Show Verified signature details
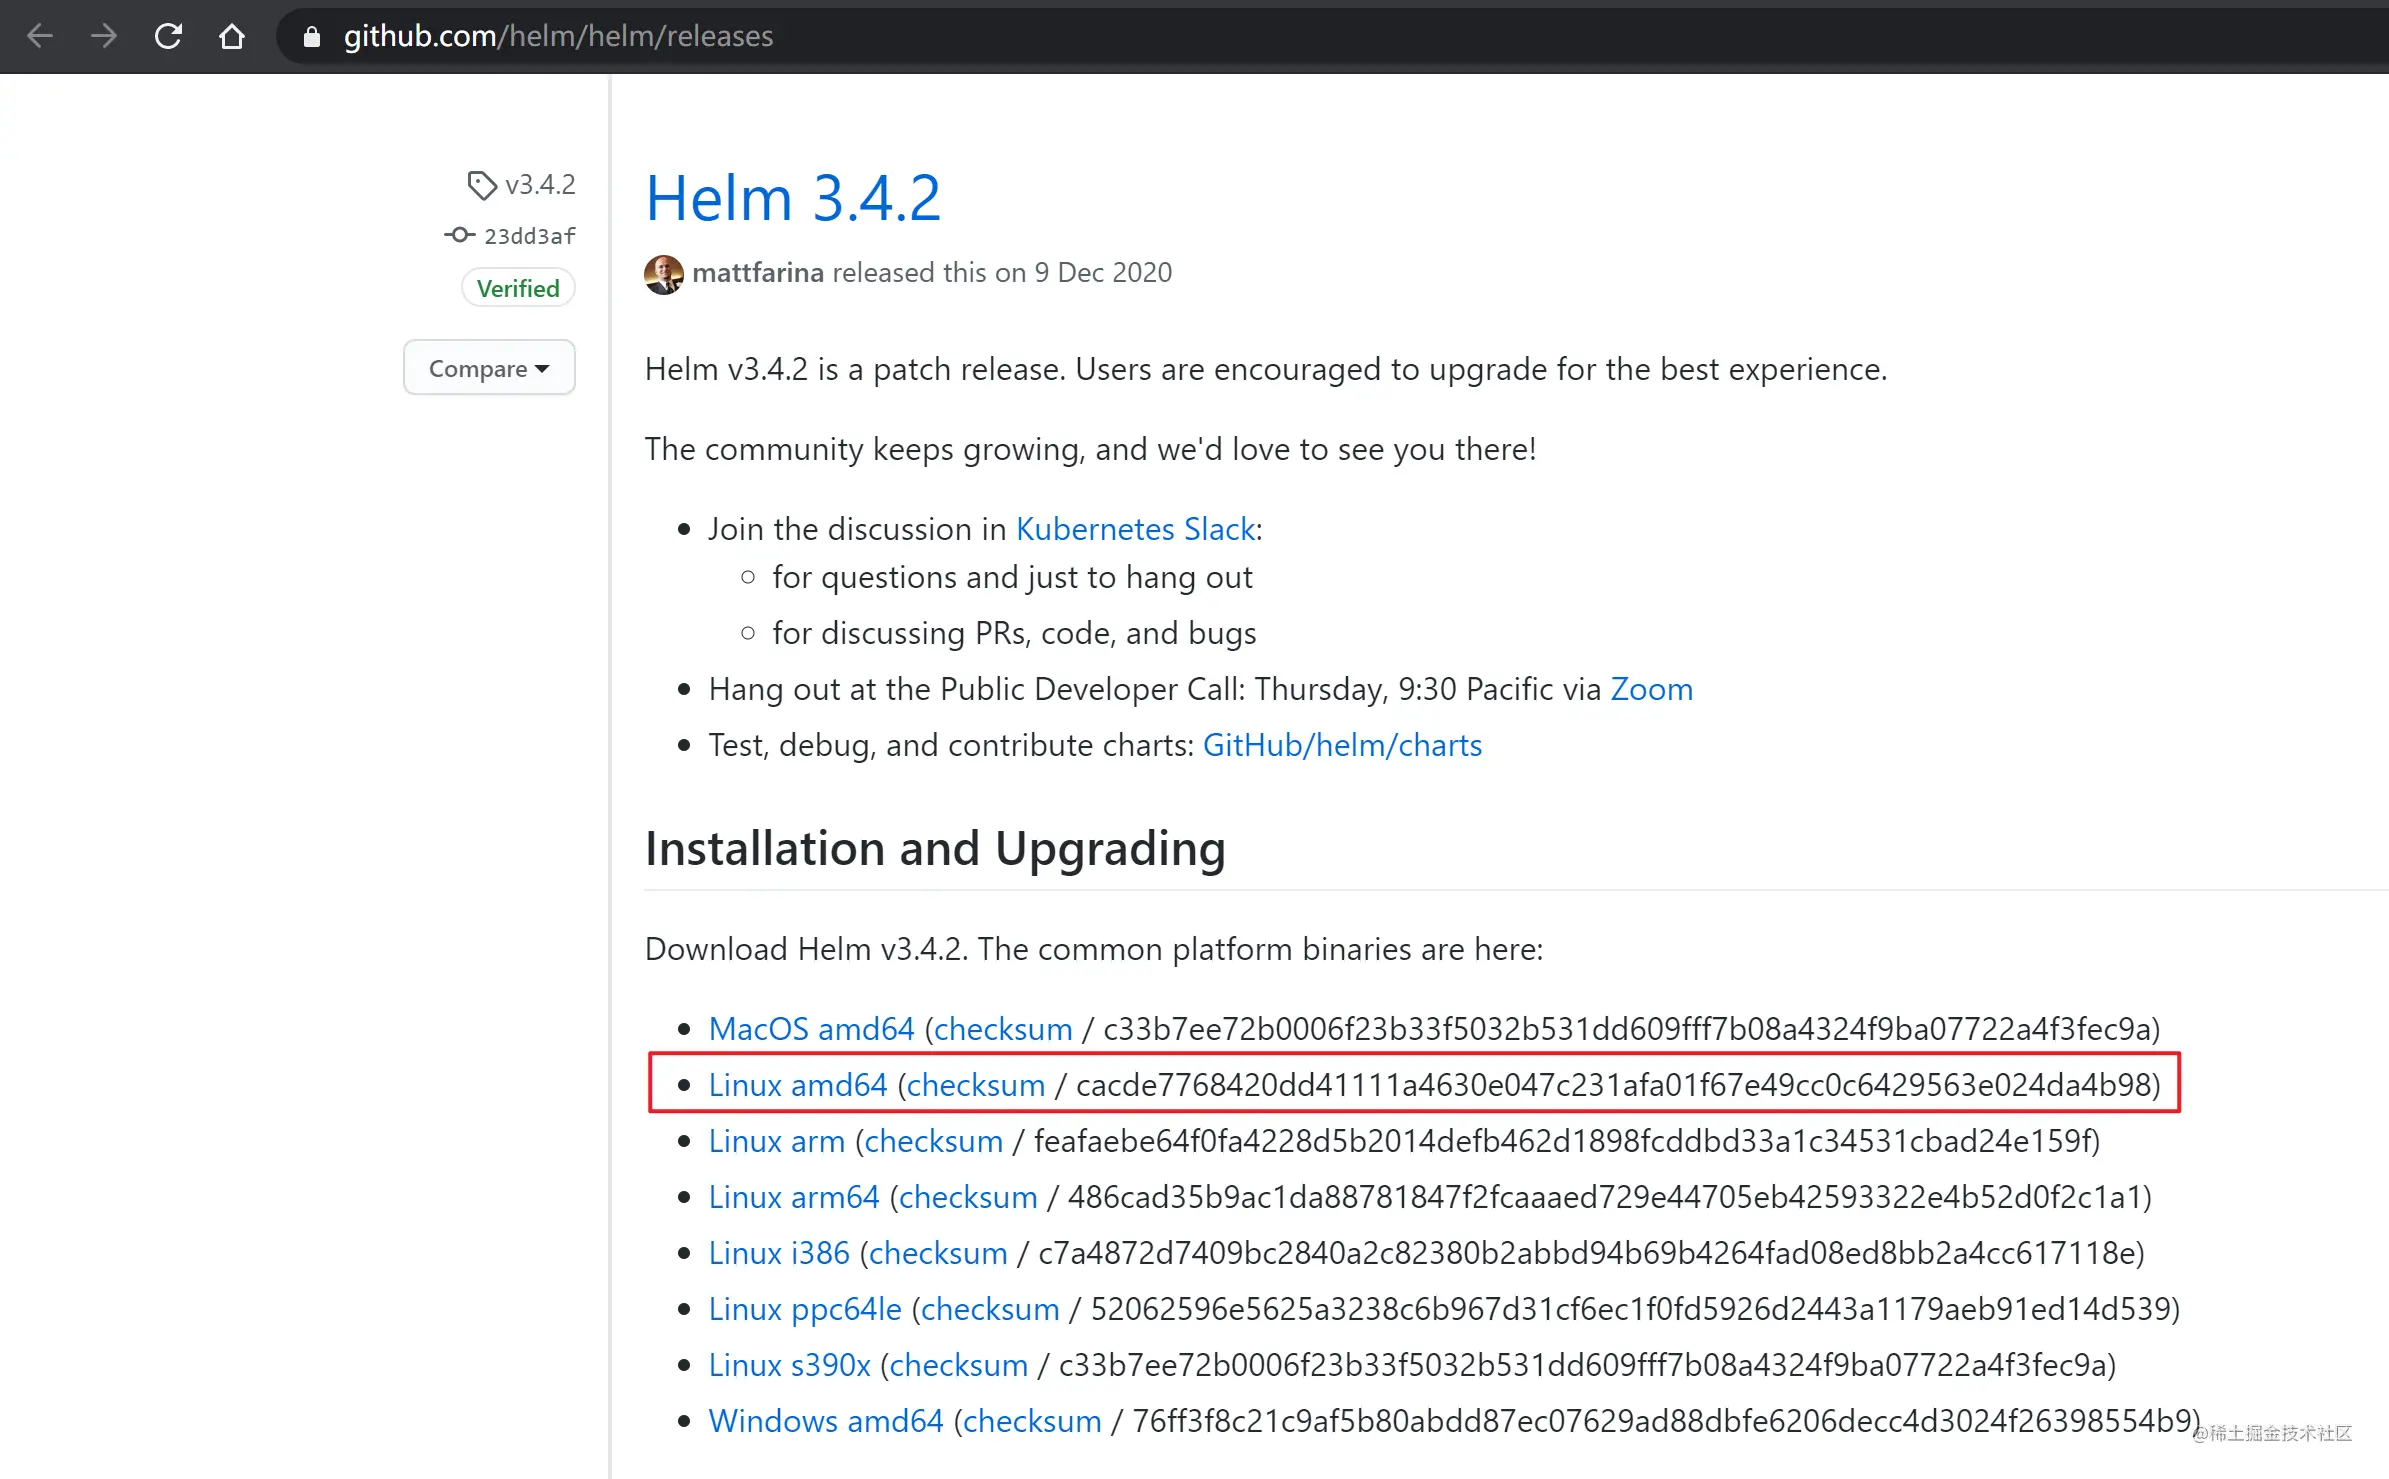 coord(518,288)
